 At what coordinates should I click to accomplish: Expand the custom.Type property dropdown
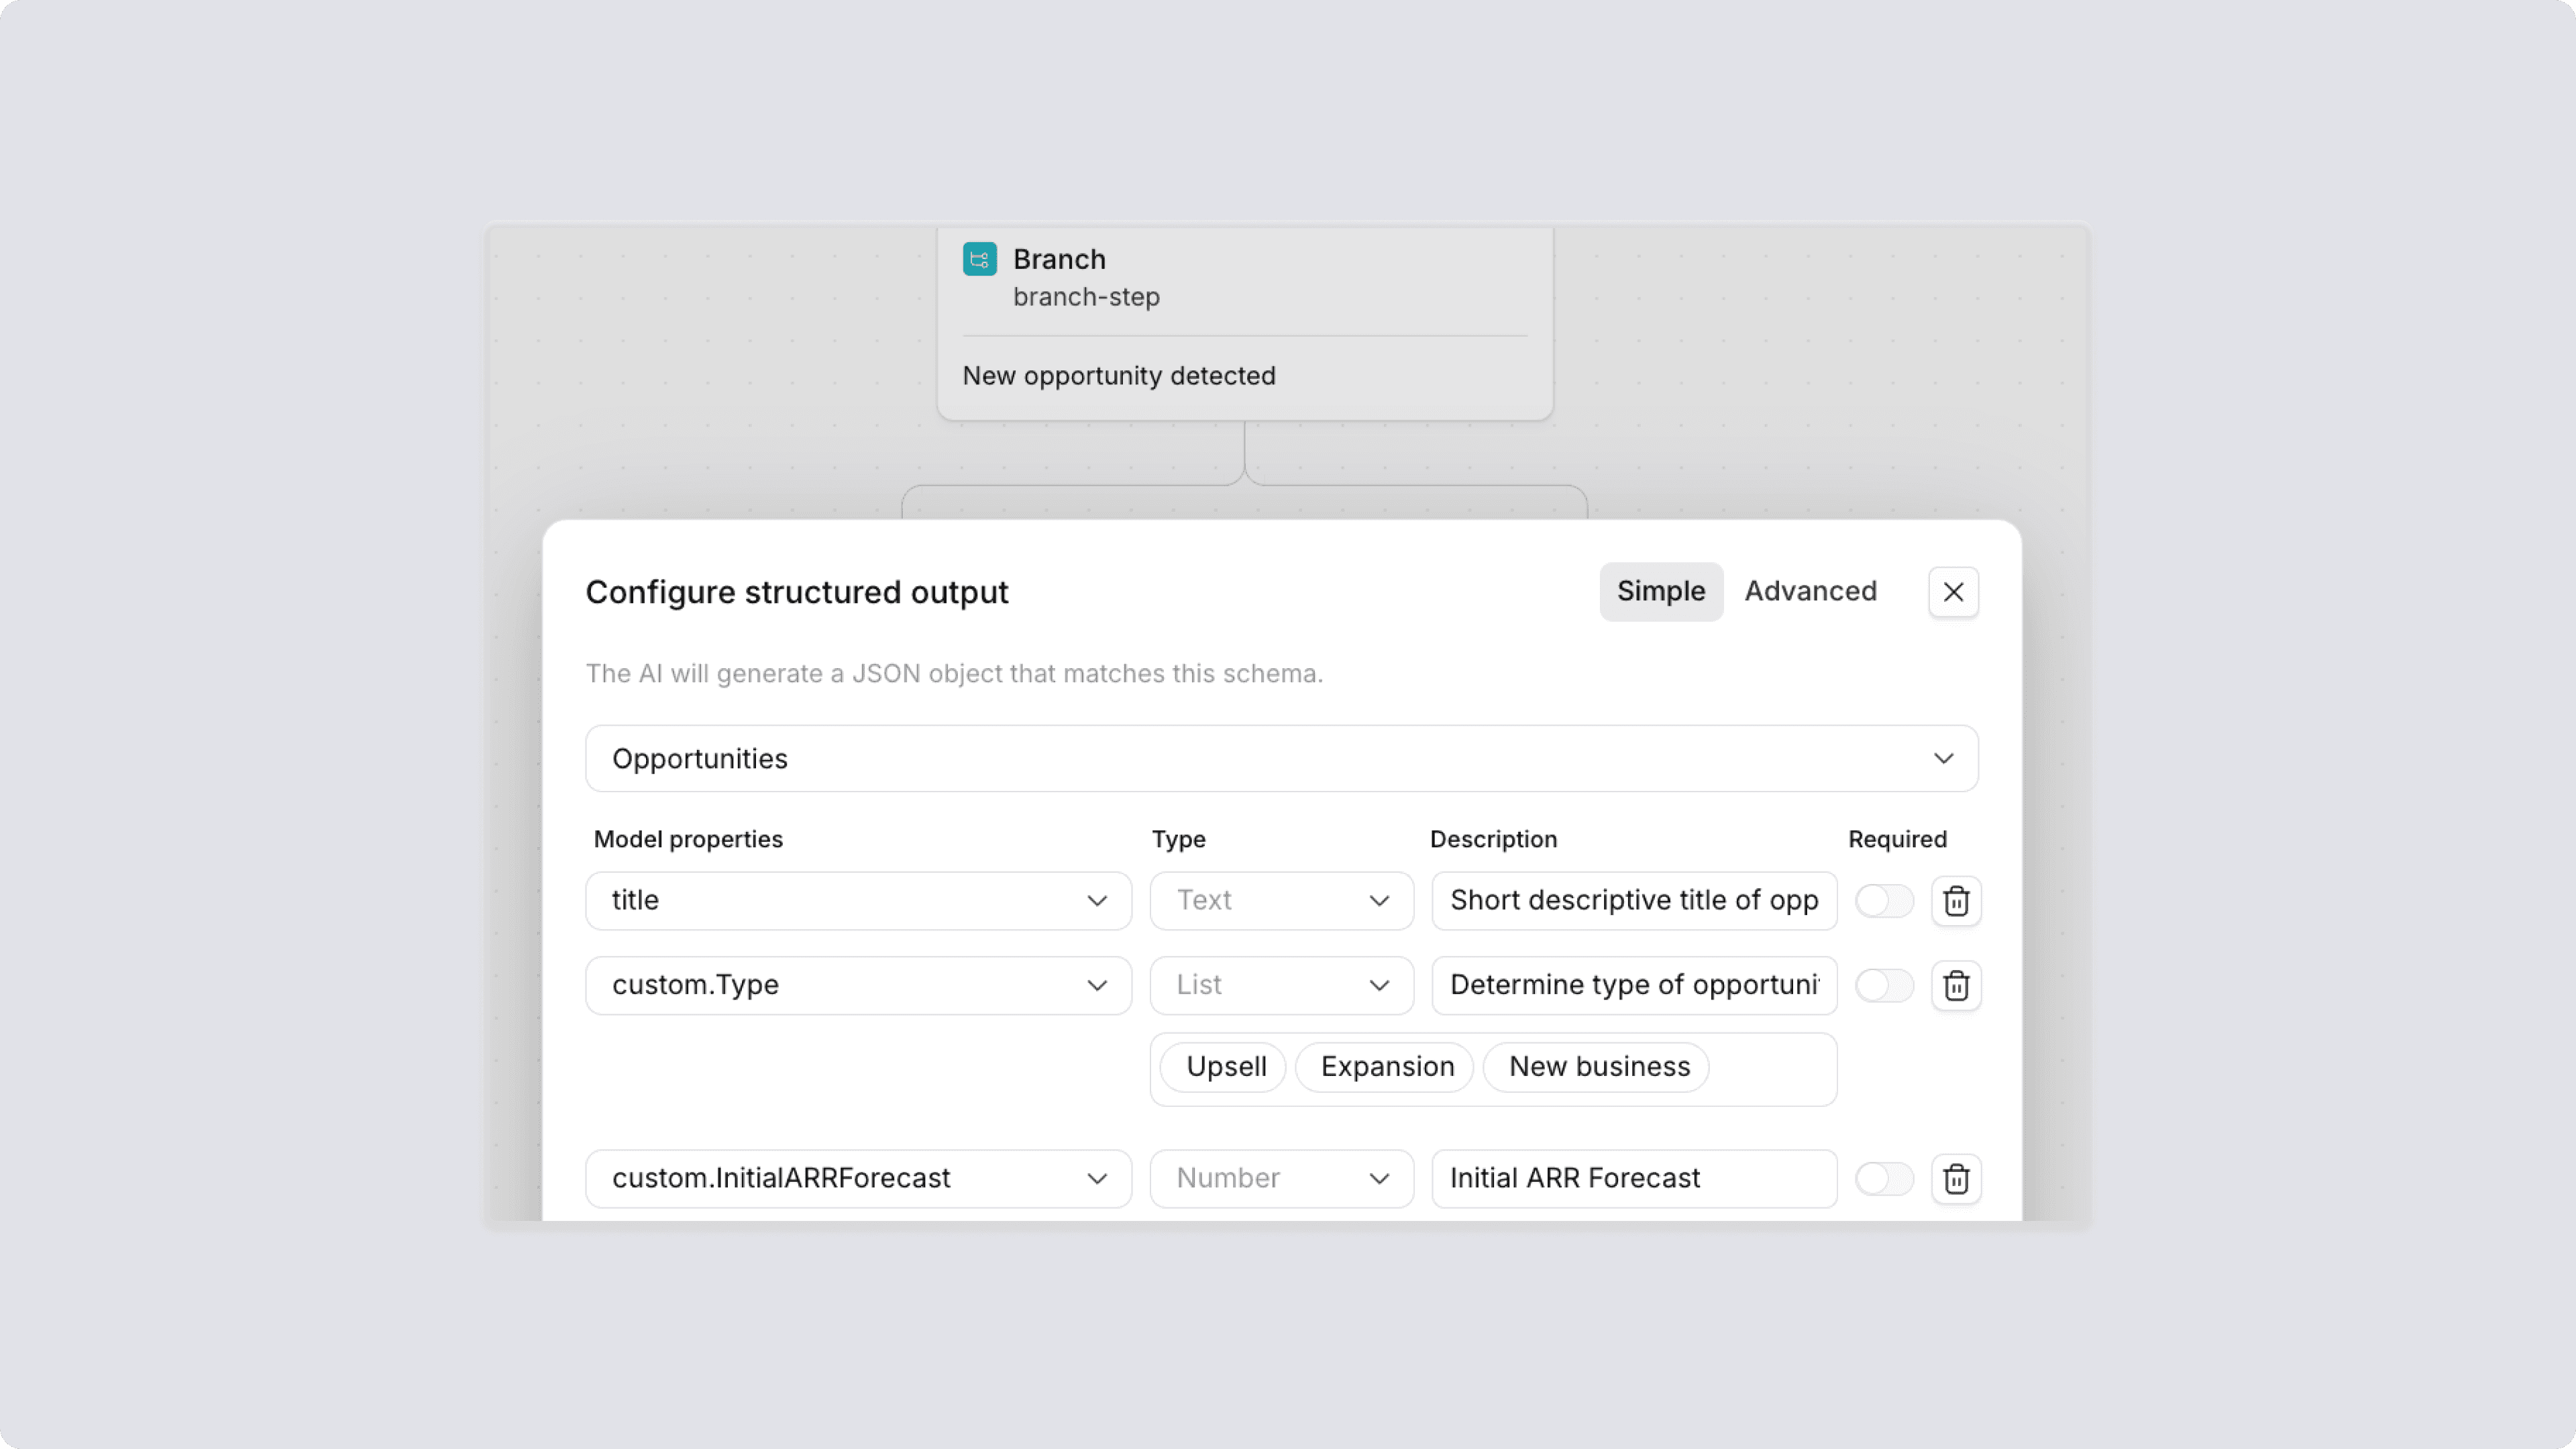tap(858, 986)
